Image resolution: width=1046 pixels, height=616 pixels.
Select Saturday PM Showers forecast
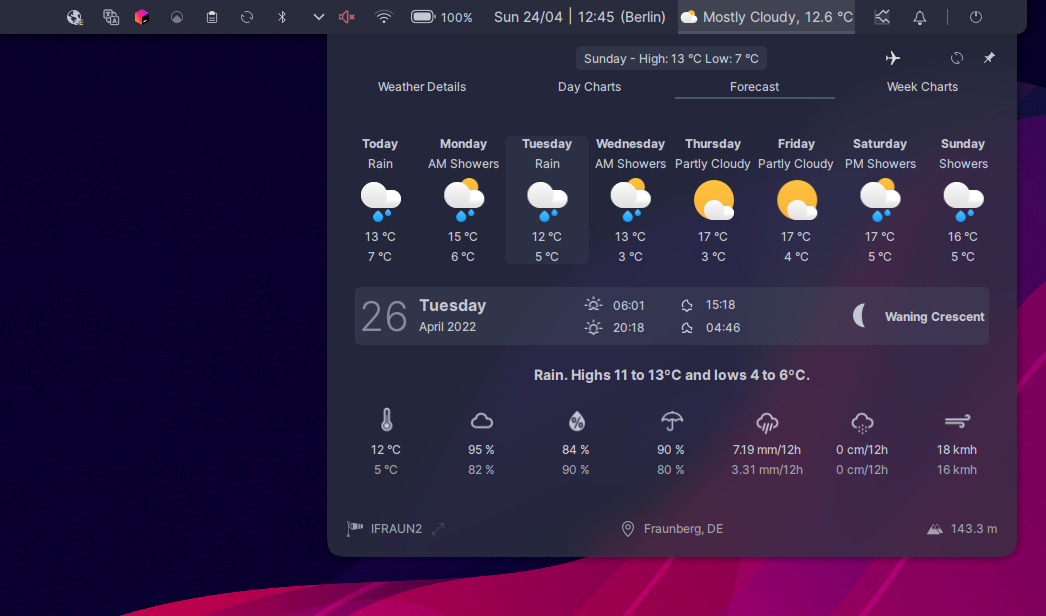point(879,200)
